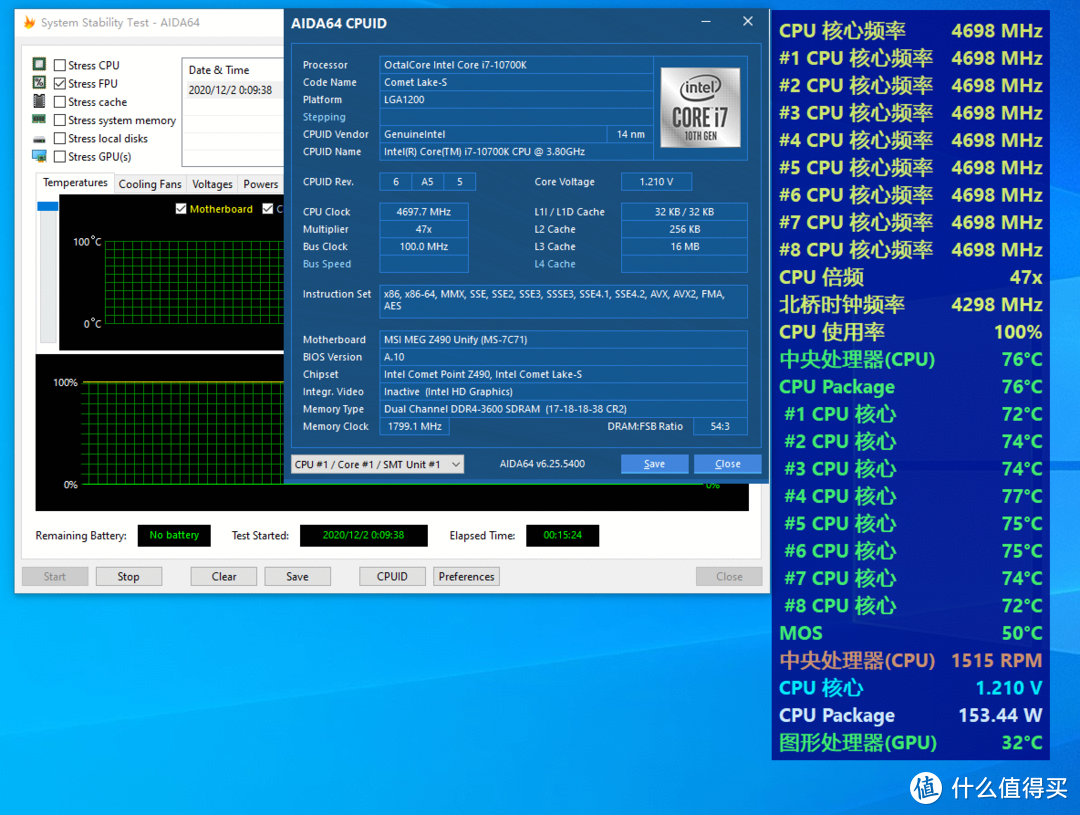Viewport: 1080px width, 815px height.
Task: Click the memory module icon beside Stress system memory
Action: pyautogui.click(x=39, y=120)
